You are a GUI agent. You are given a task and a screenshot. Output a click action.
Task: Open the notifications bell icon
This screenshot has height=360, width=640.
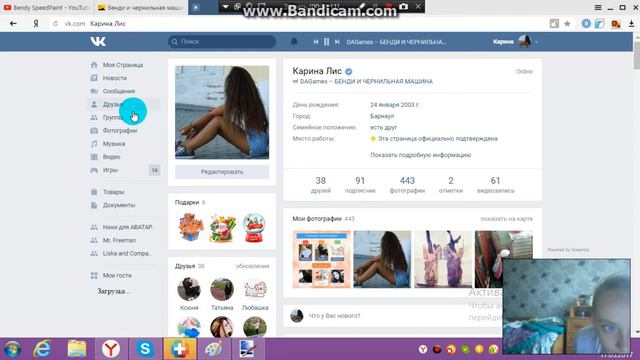pyautogui.click(x=294, y=42)
